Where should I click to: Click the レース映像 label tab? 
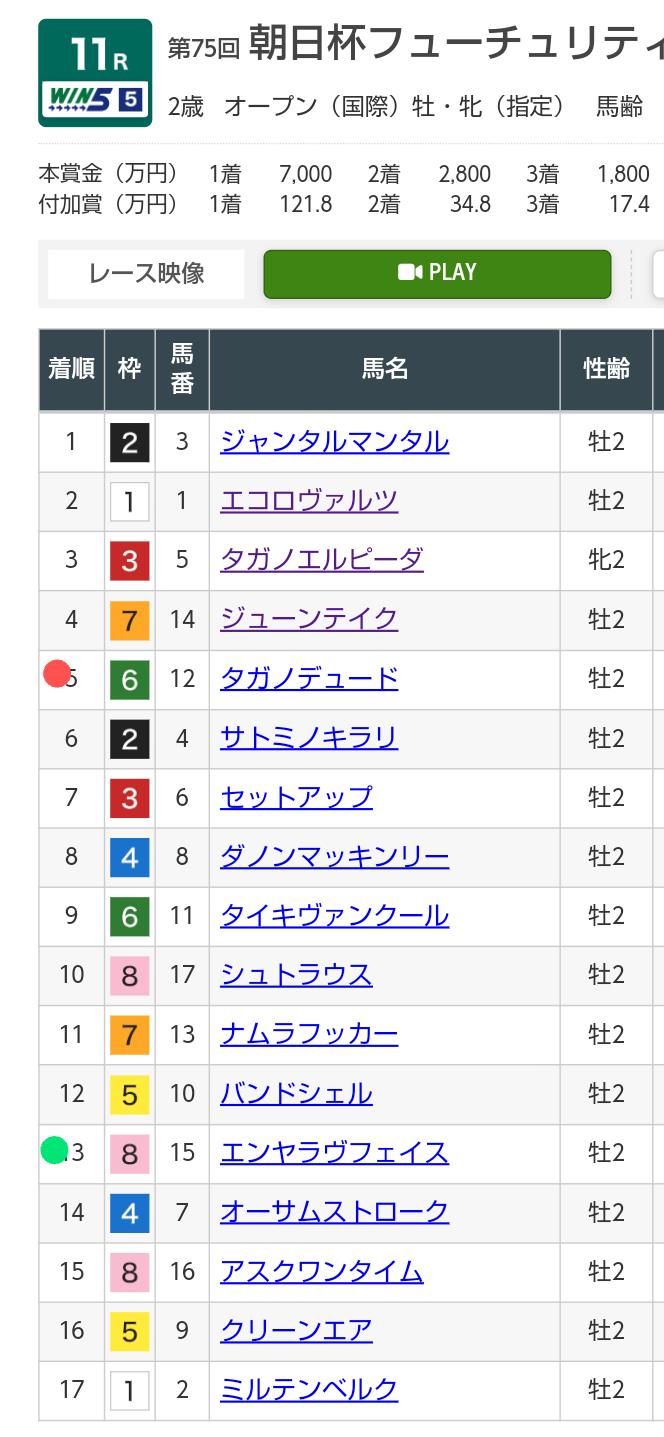(x=146, y=273)
